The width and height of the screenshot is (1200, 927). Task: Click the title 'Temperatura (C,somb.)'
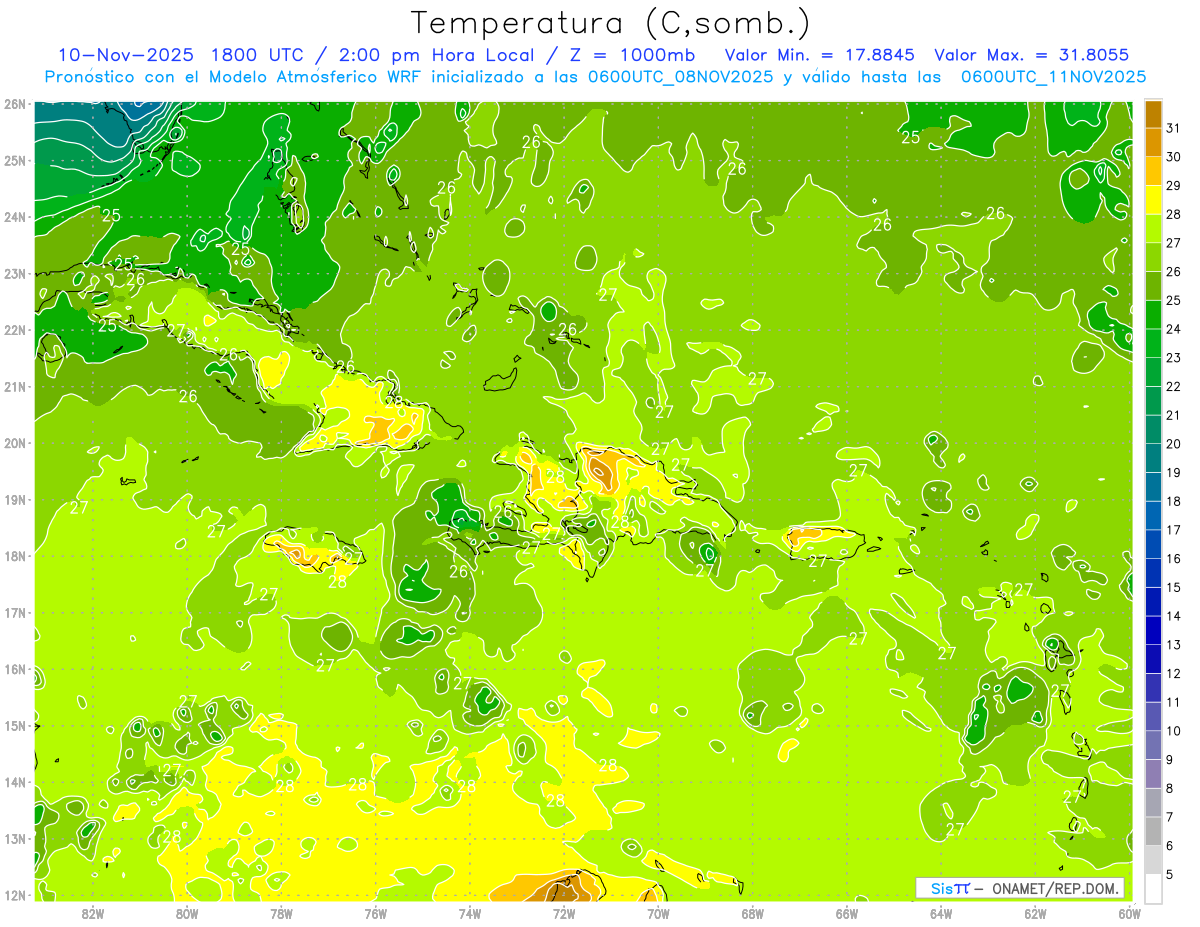pyautogui.click(x=611, y=23)
